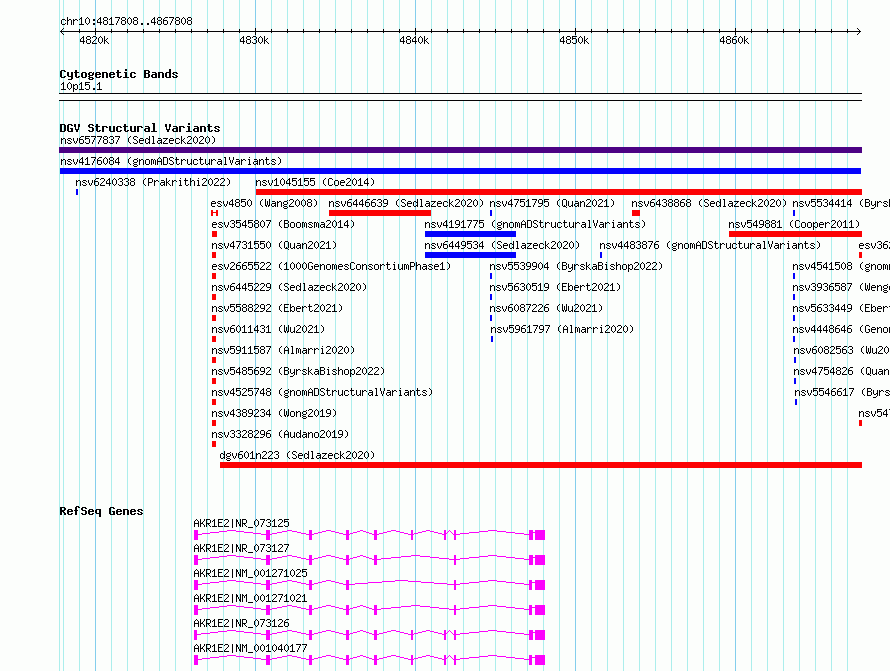Click esv2665522 (1000GenomesConsortiumPhase1) label
Screen dimensions: 890x671
click(331, 266)
